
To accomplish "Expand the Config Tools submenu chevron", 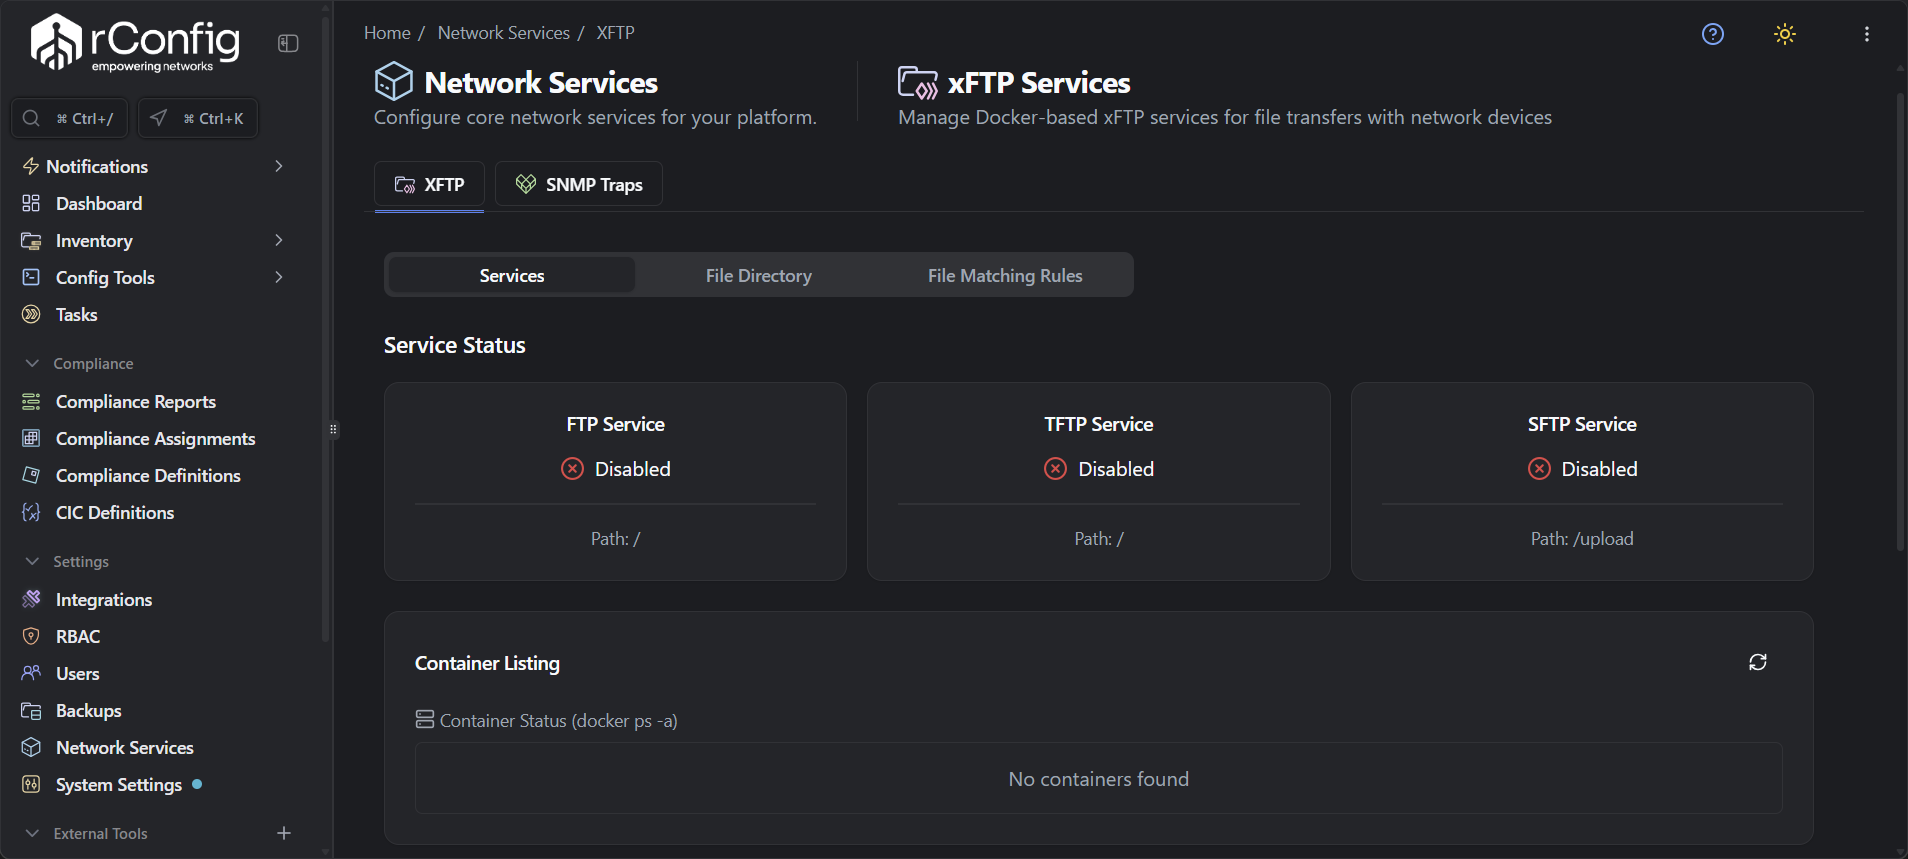I will coord(279,277).
